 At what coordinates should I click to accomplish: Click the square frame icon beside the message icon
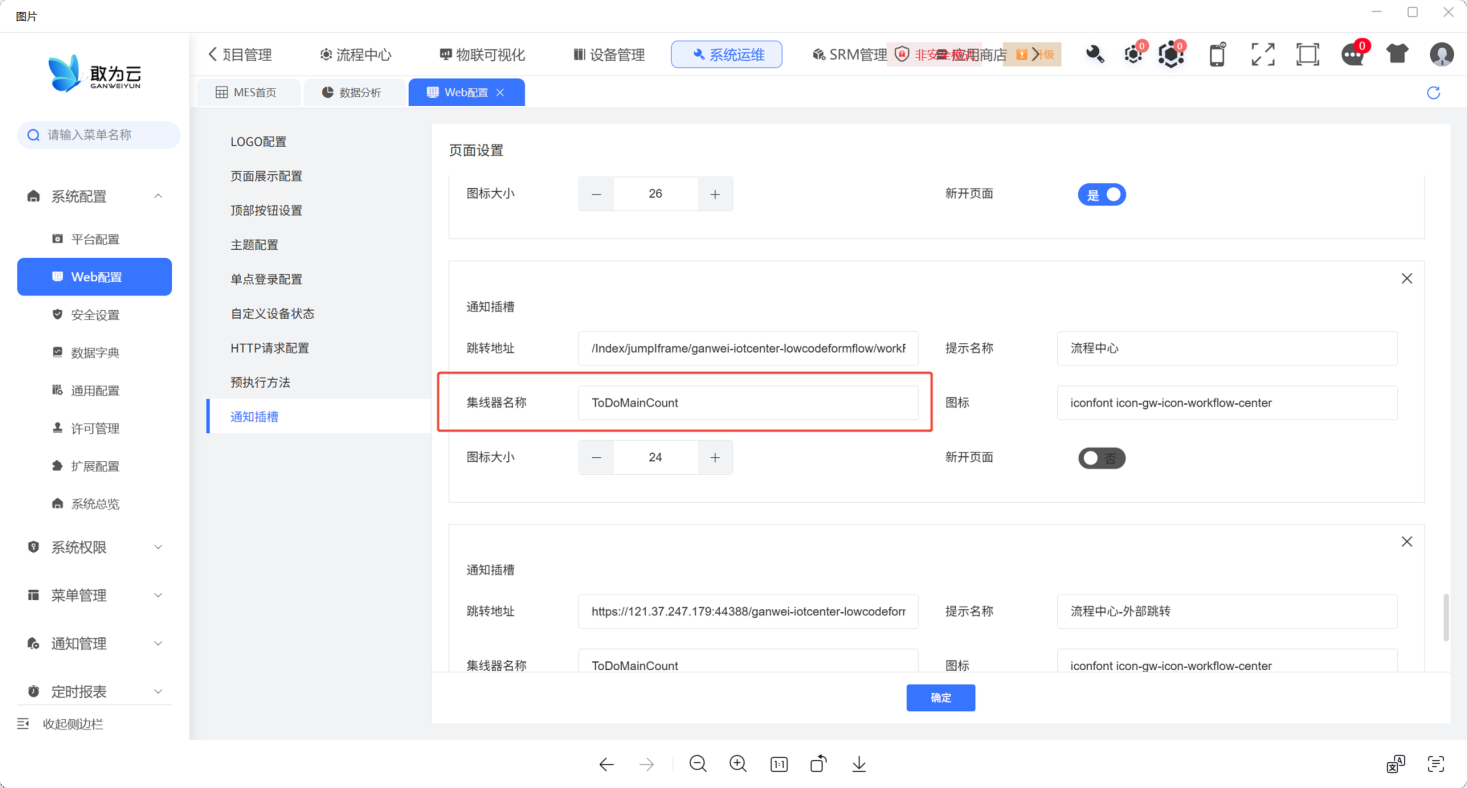coord(1307,55)
